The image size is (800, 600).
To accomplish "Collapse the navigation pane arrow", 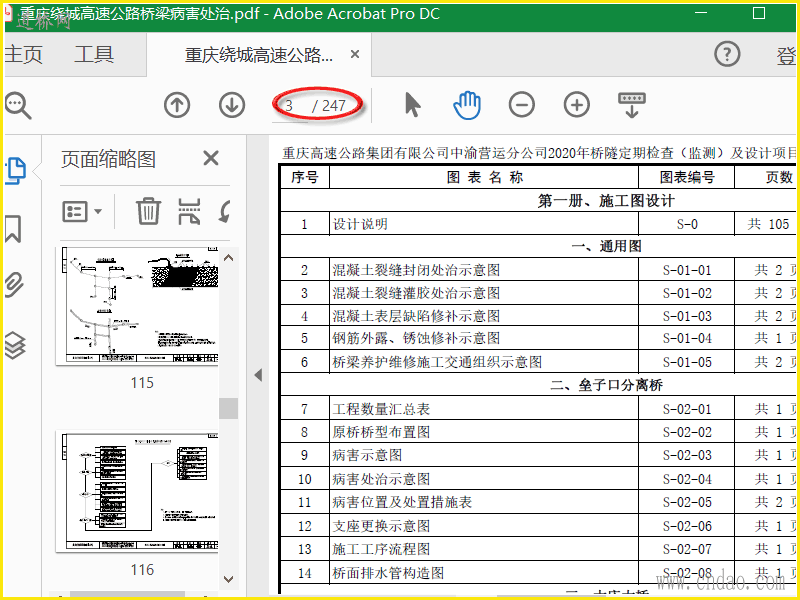I will click(x=258, y=376).
